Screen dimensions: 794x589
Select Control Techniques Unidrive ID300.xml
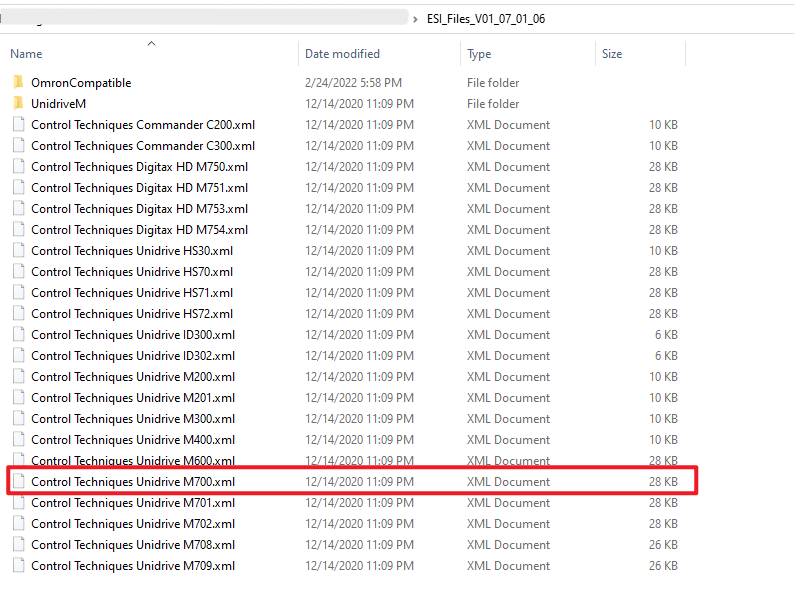click(x=133, y=335)
